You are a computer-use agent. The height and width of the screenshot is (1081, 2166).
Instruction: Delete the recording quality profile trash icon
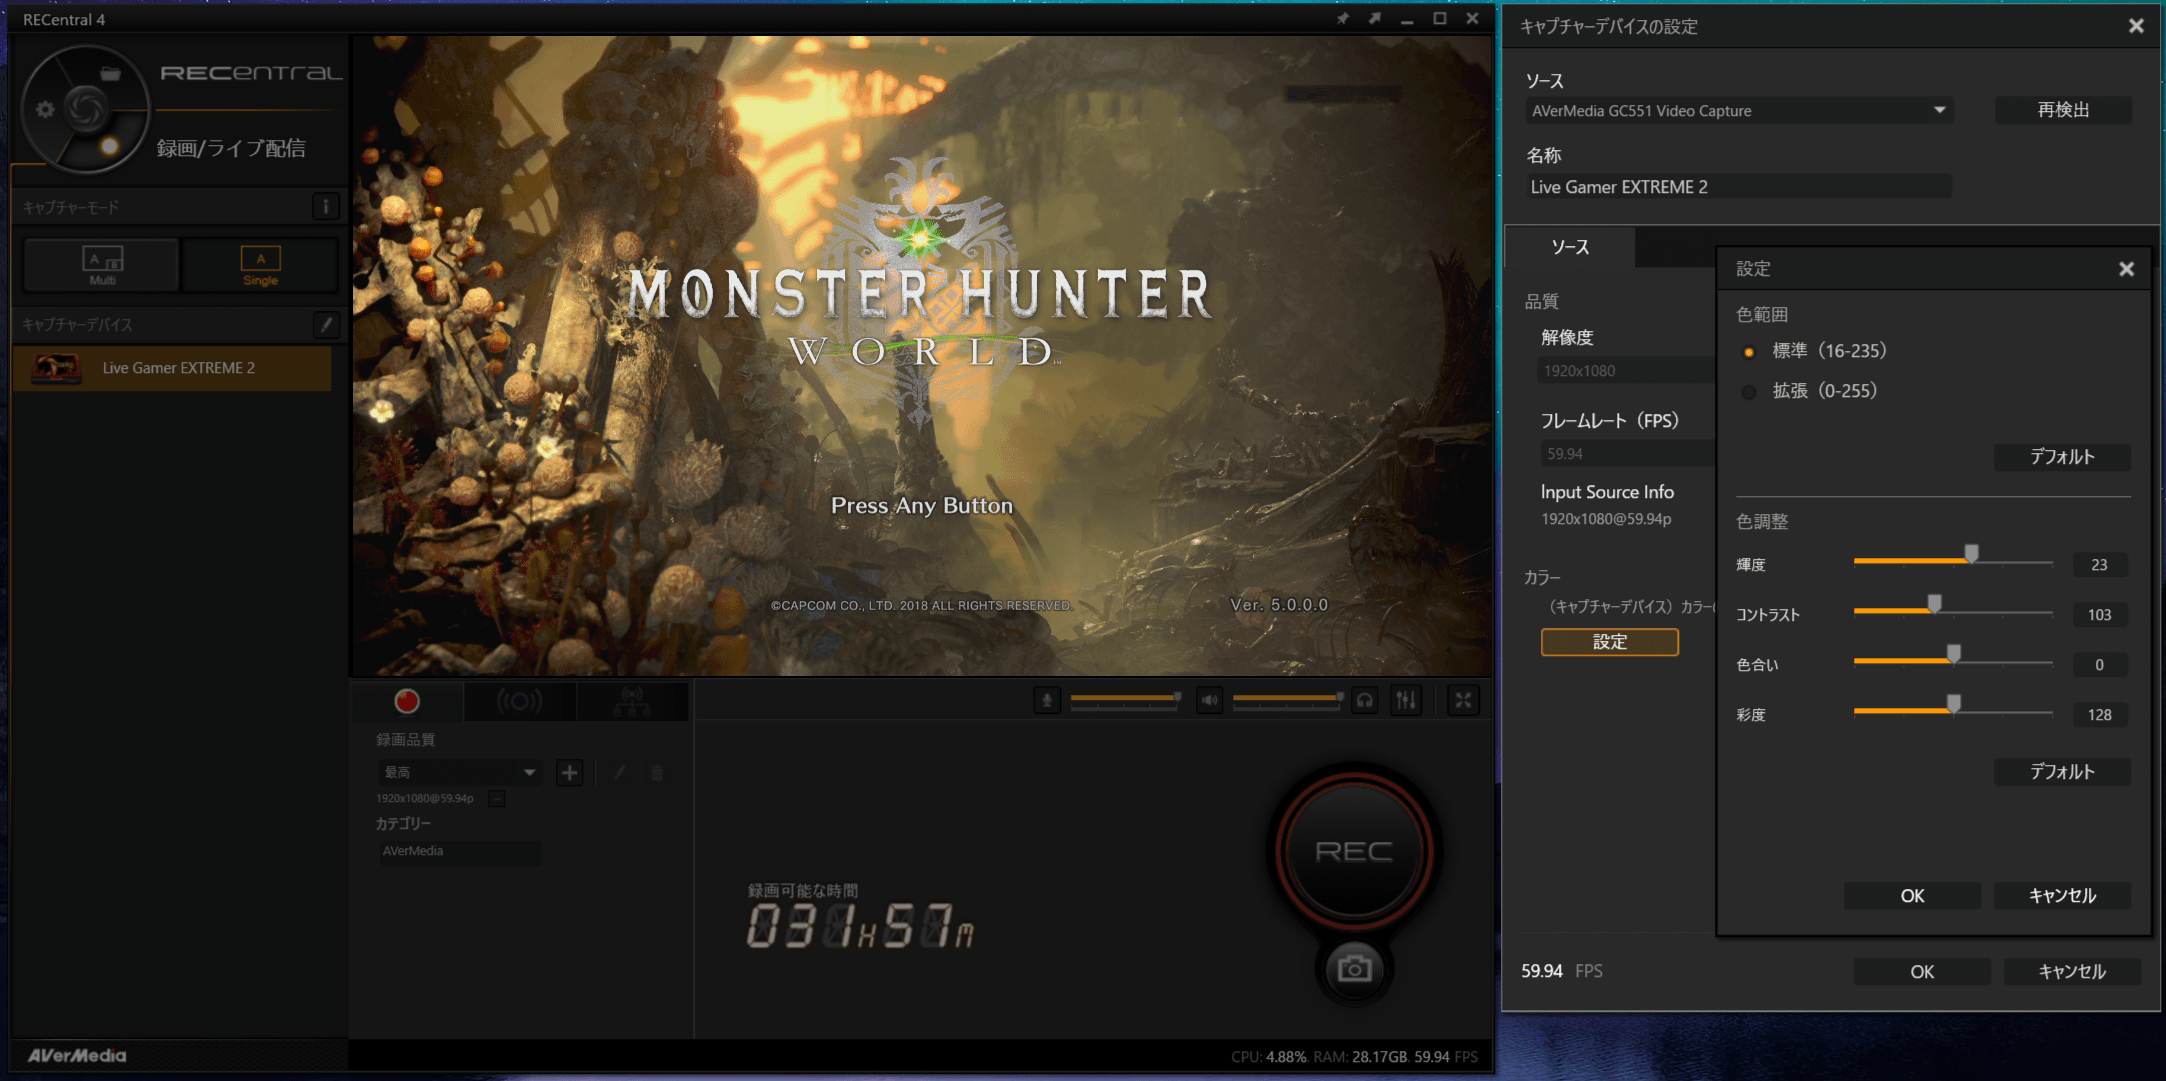pyautogui.click(x=657, y=772)
